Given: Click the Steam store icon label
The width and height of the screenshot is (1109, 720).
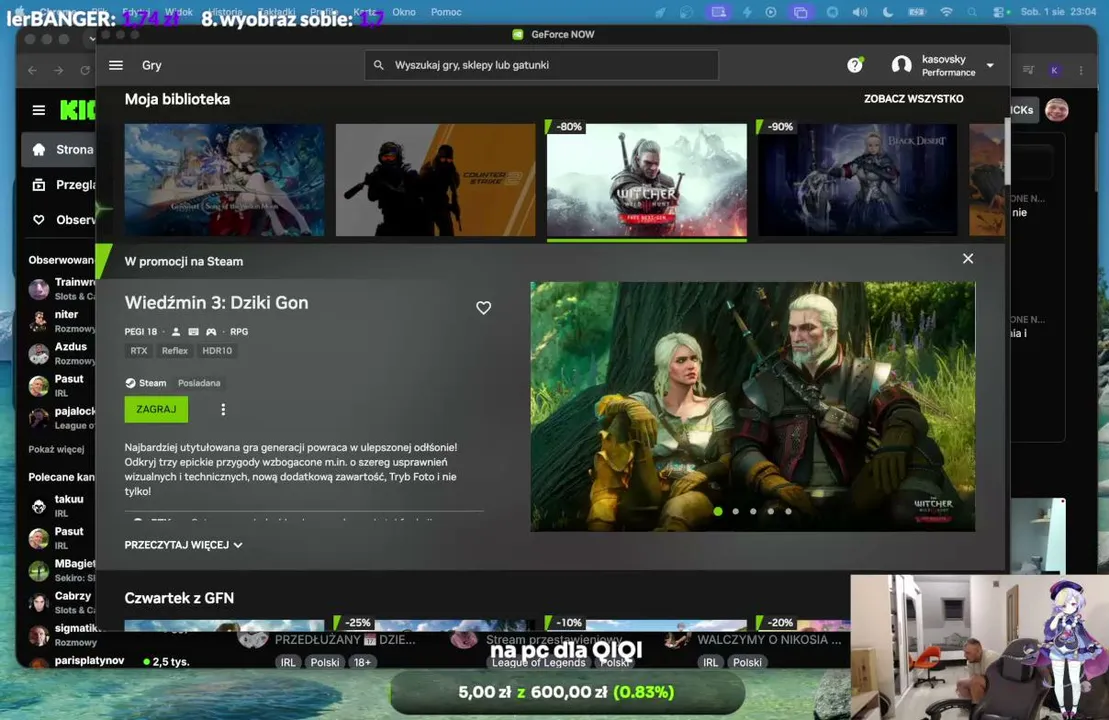Looking at the screenshot, I should pyautogui.click(x=146, y=383).
